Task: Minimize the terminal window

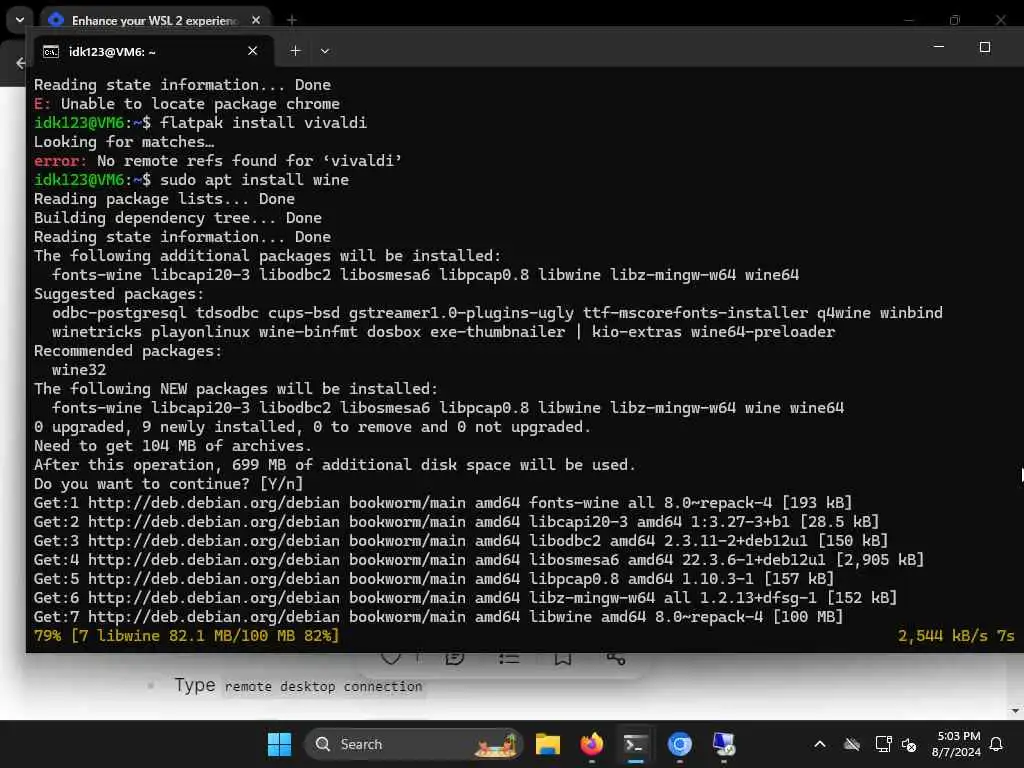Action: tap(938, 47)
